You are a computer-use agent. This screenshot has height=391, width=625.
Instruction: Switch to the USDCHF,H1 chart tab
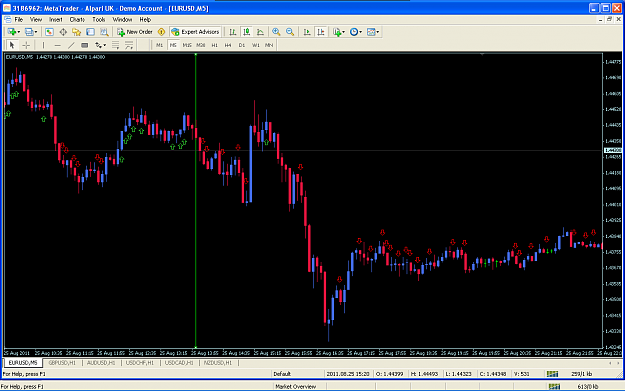[x=140, y=363]
